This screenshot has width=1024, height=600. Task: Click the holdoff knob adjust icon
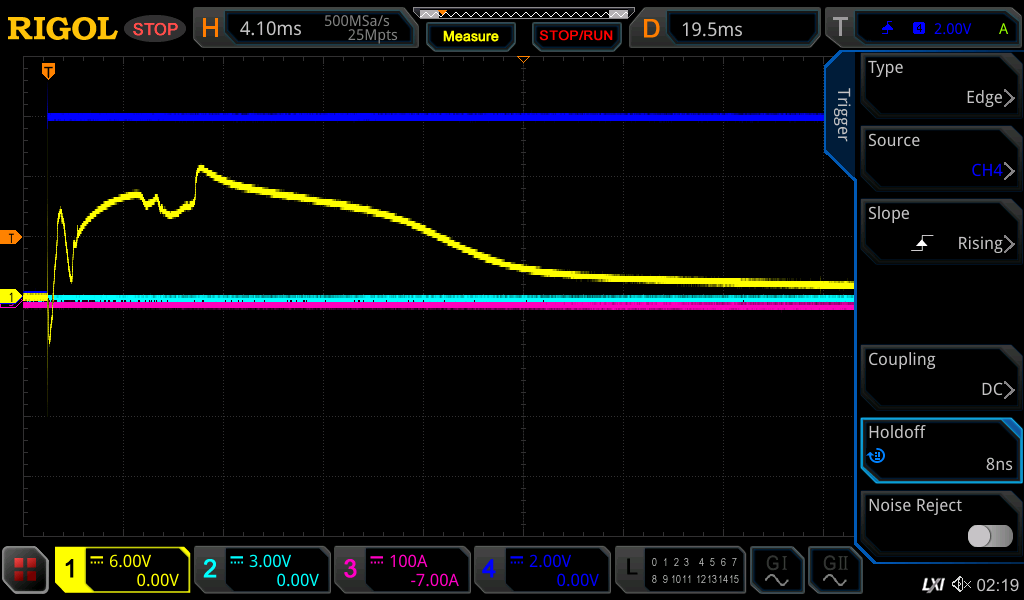[876, 457]
